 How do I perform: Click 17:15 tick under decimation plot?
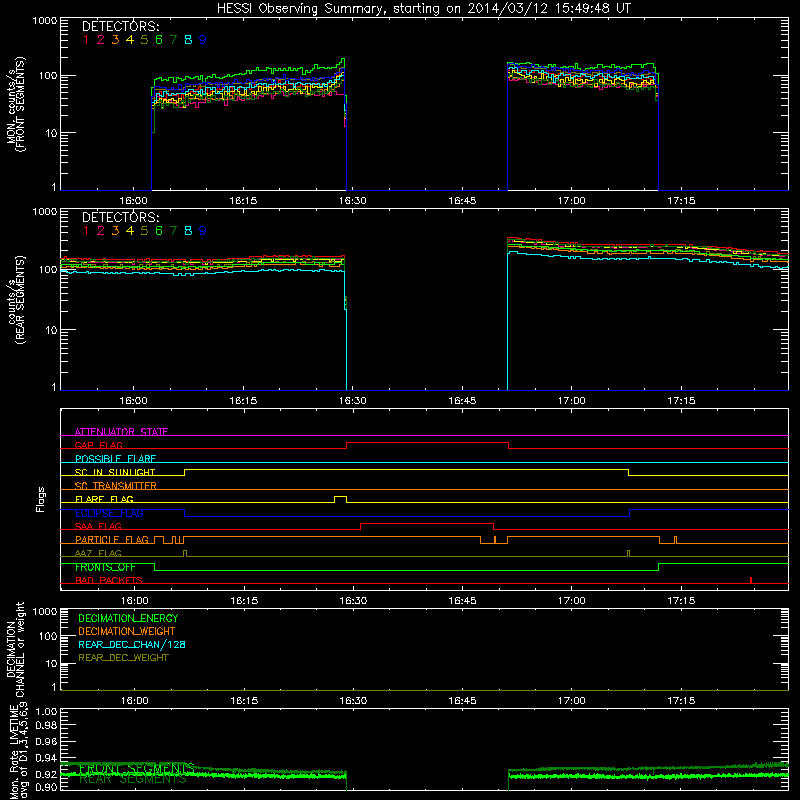point(681,701)
